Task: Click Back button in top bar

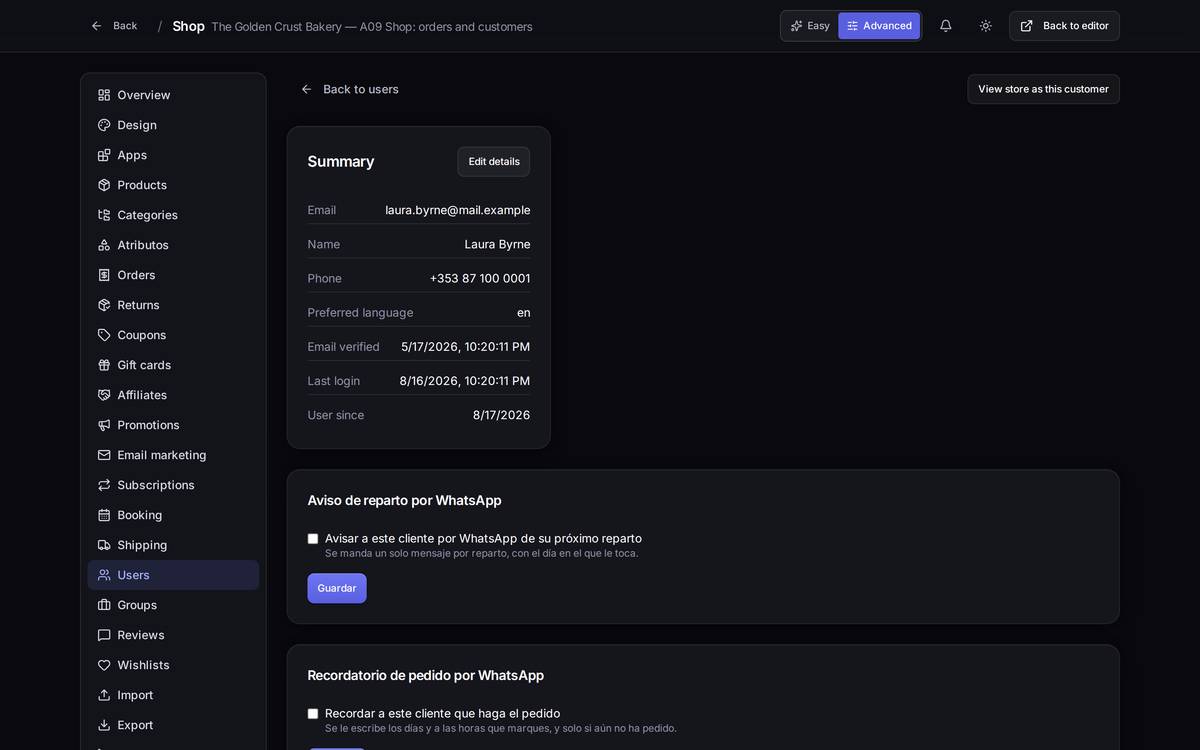Action: (114, 26)
